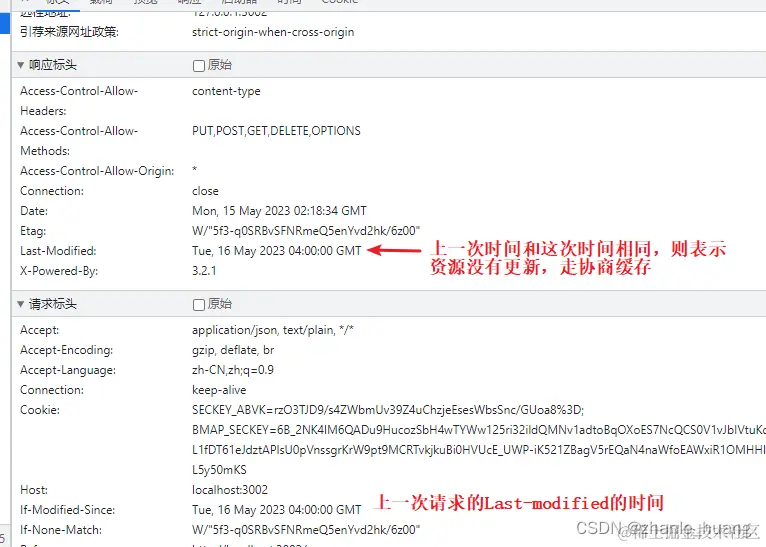Image resolution: width=766 pixels, height=547 pixels.
Task: Click the Host header name
Action: click(x=34, y=490)
